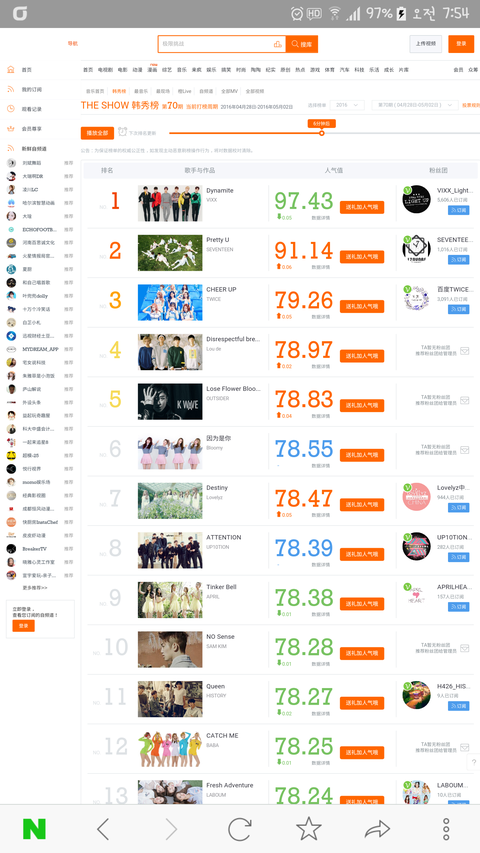The image size is (480, 853).
Task: Open the 2016 year dropdown
Action: pyautogui.click(x=347, y=105)
